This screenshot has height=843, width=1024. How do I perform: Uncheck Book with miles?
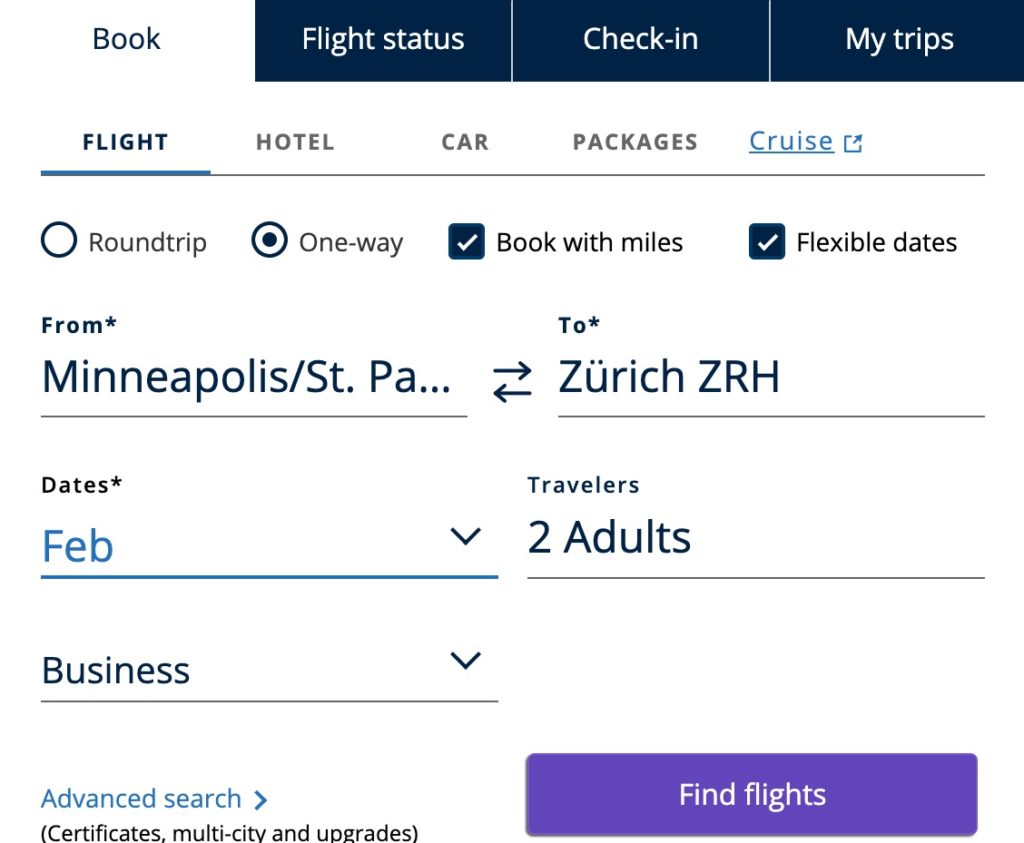pos(467,242)
